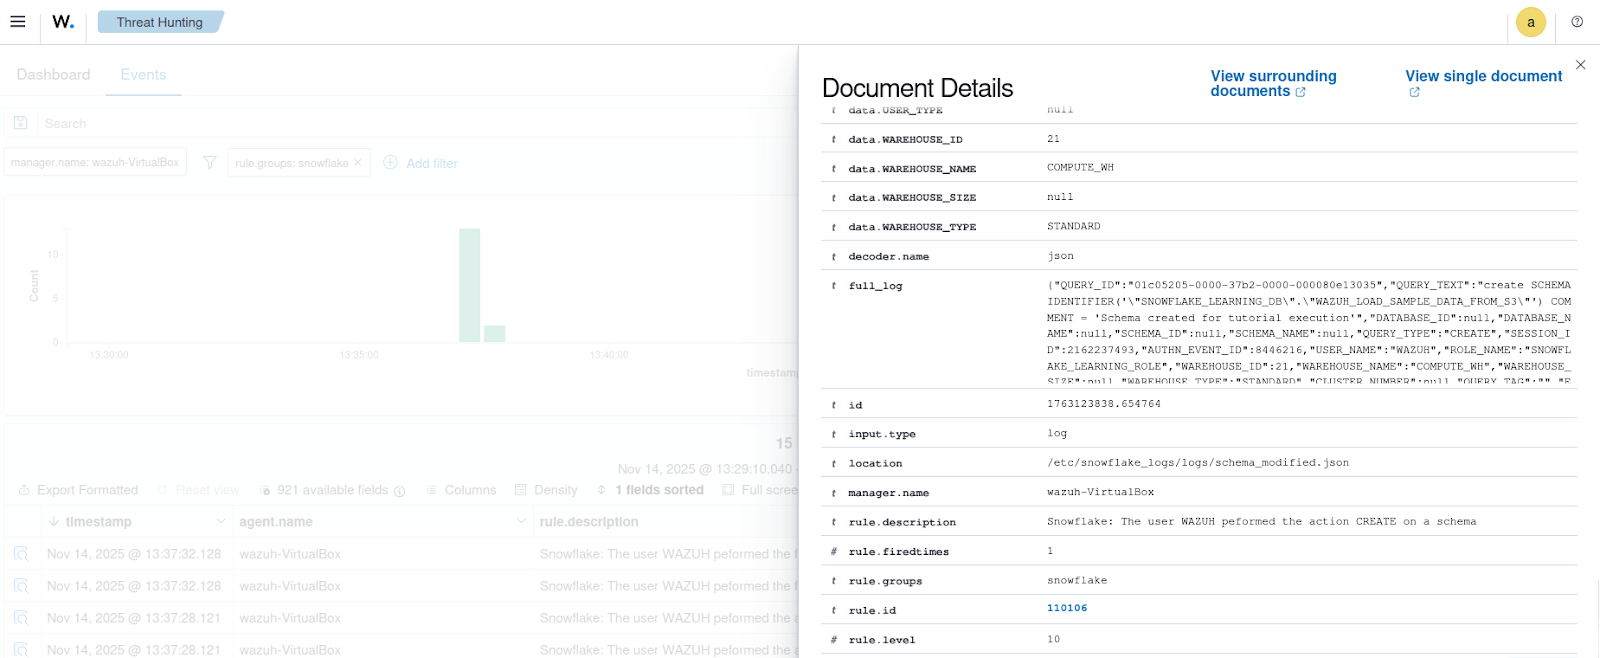The height and width of the screenshot is (658, 1600).
Task: Click the Threat Hunting breadcrumb
Action: 160,22
